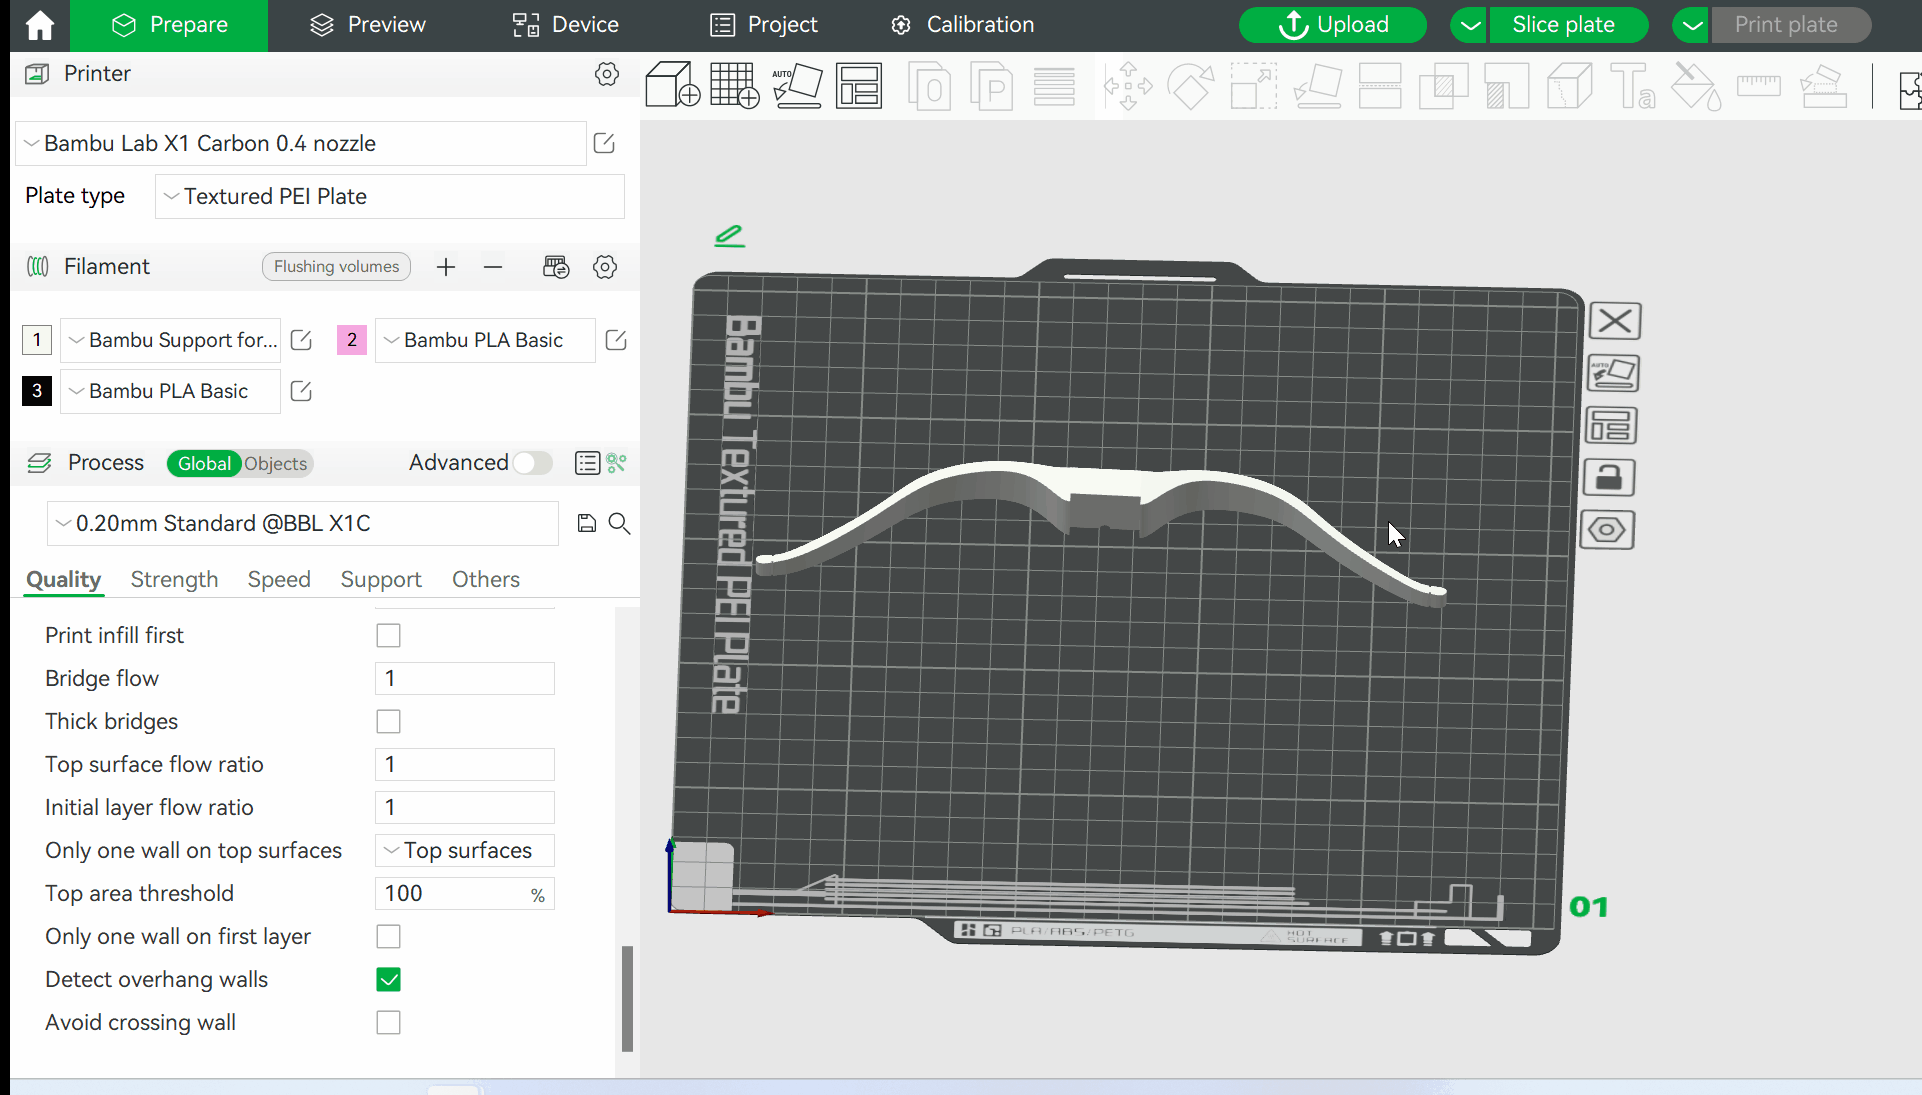The height and width of the screenshot is (1095, 1922).
Task: Open the printer preset dropdown
Action: coord(301,144)
